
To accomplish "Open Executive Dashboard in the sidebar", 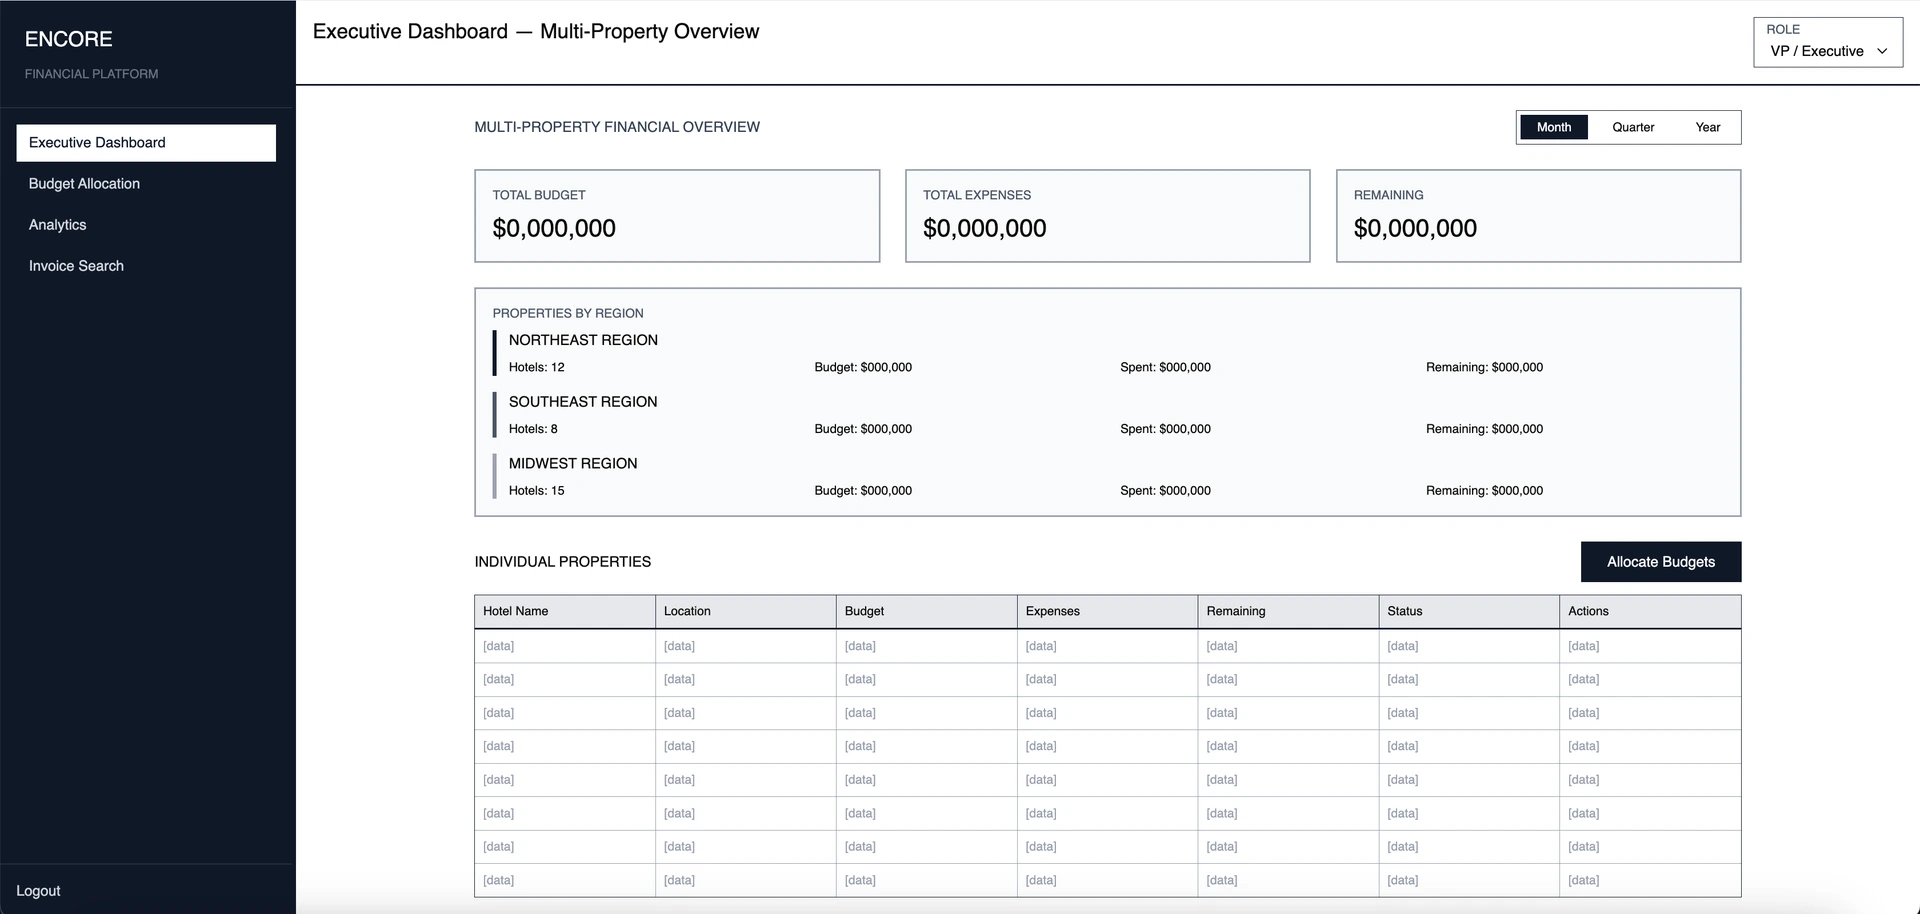I will [x=146, y=143].
